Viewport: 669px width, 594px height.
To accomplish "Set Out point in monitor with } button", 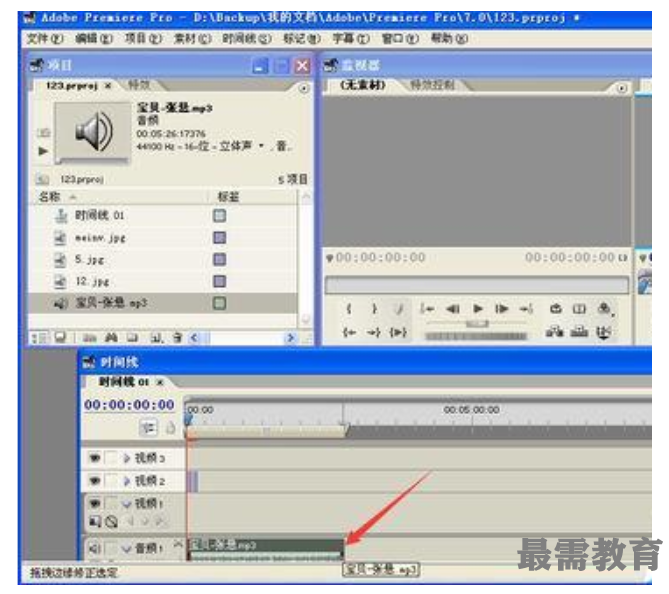I will click(374, 309).
